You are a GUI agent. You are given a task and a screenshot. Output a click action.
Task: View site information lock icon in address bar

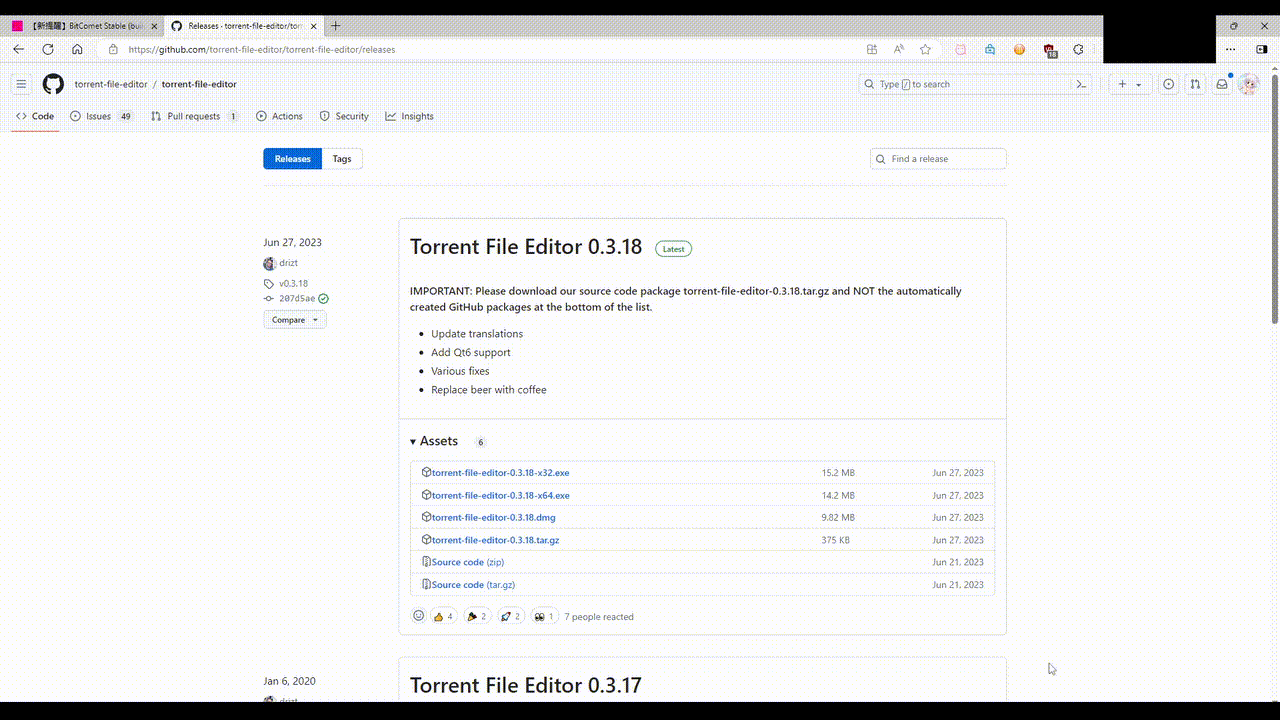click(x=113, y=49)
